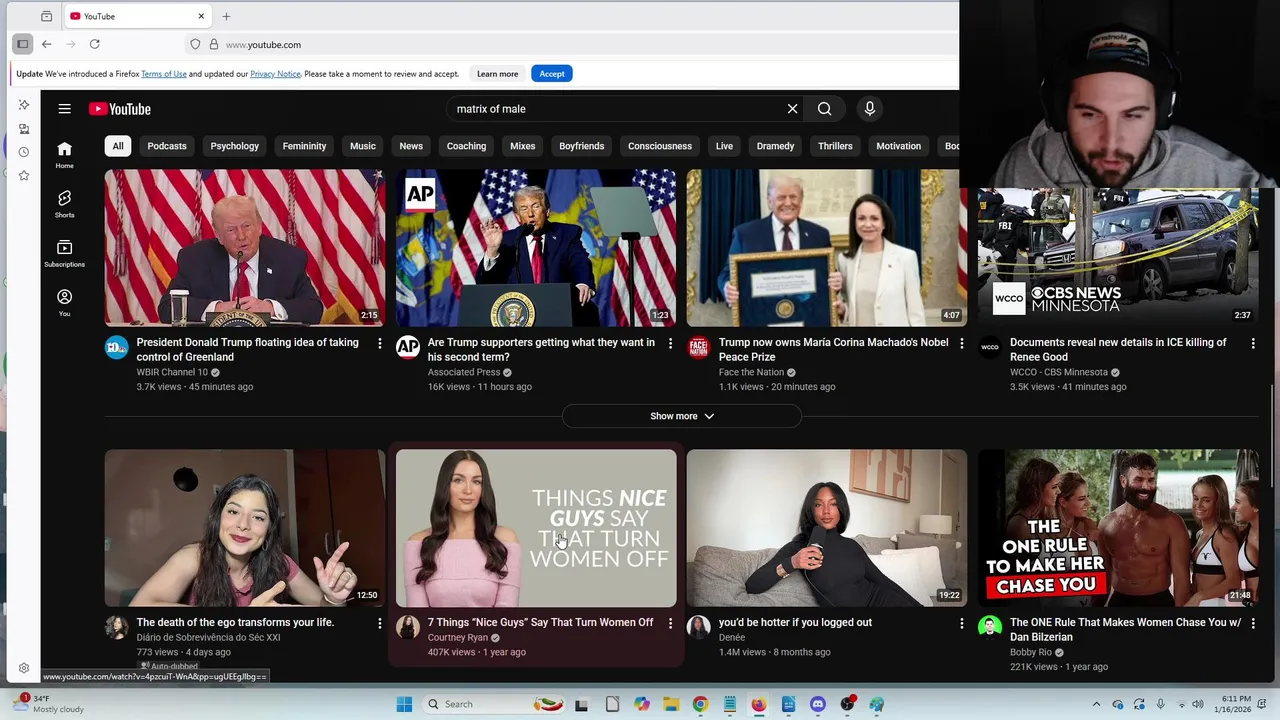Open the Trump Greenland video thumbnail

pyautogui.click(x=245, y=248)
